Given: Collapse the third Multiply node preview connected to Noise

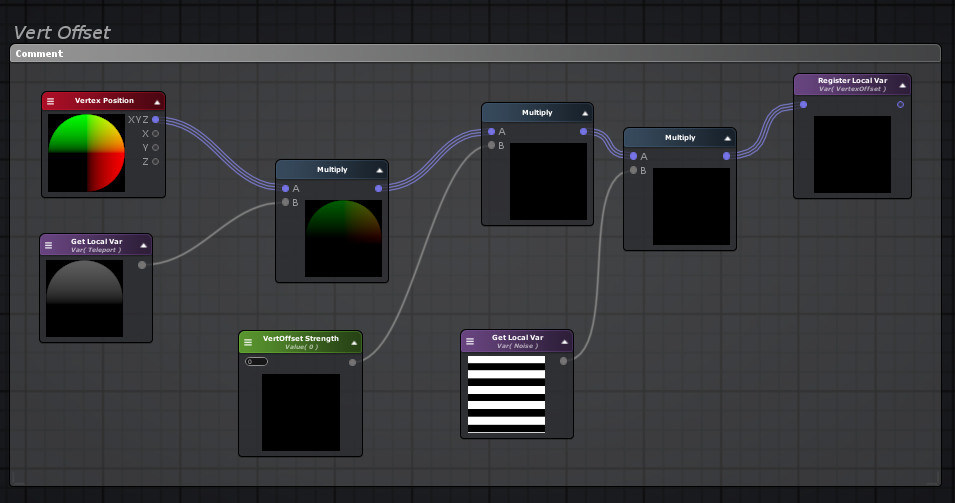Looking at the screenshot, I should [x=727, y=139].
